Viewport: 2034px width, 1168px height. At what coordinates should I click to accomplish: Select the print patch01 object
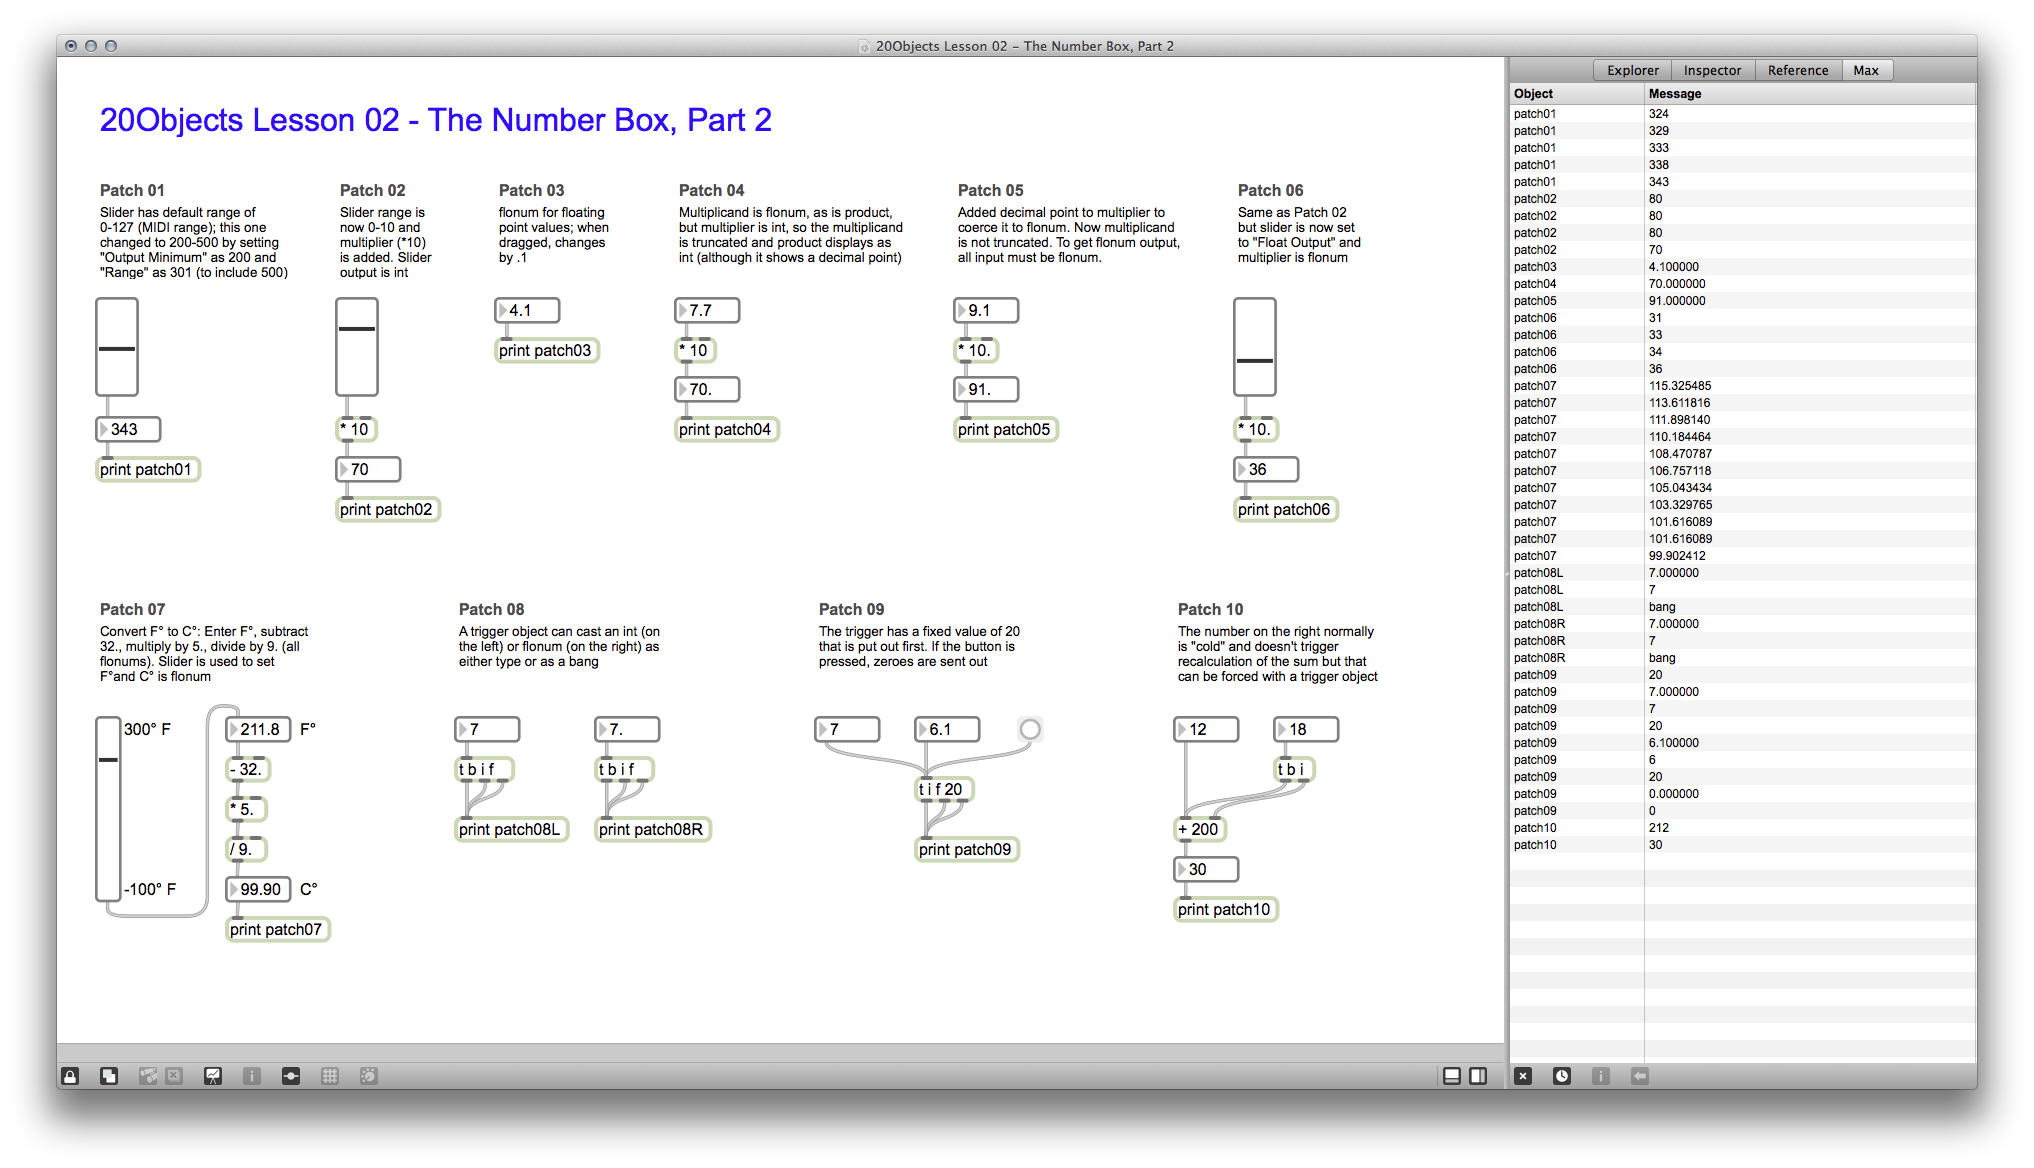point(148,469)
